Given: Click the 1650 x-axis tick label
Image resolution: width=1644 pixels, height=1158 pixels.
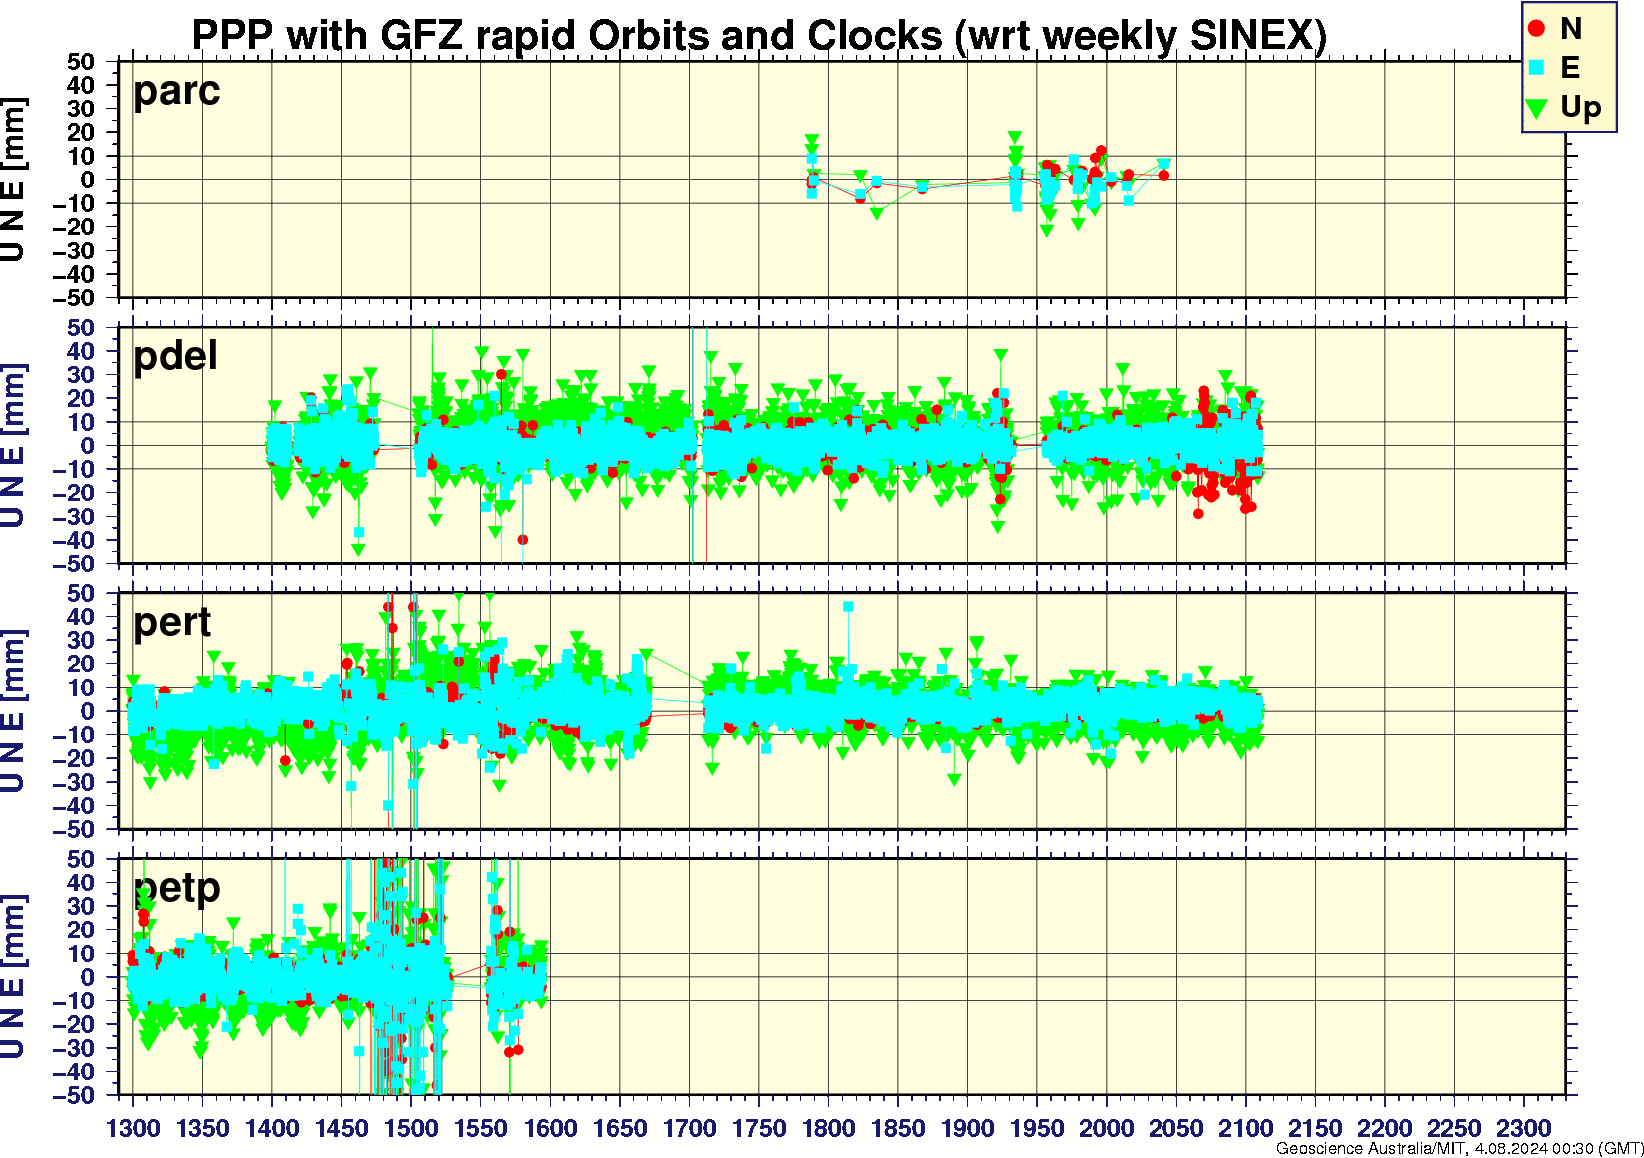Looking at the screenshot, I should point(620,1128).
